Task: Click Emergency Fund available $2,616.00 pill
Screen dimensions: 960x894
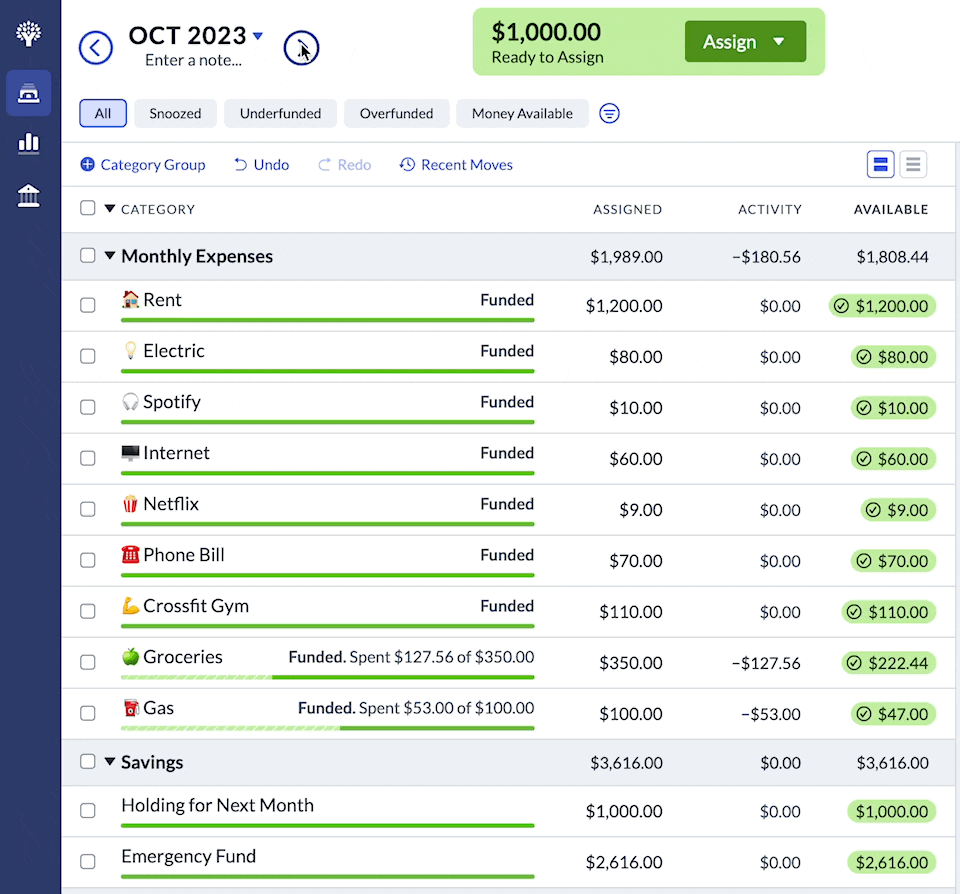Action: click(891, 862)
